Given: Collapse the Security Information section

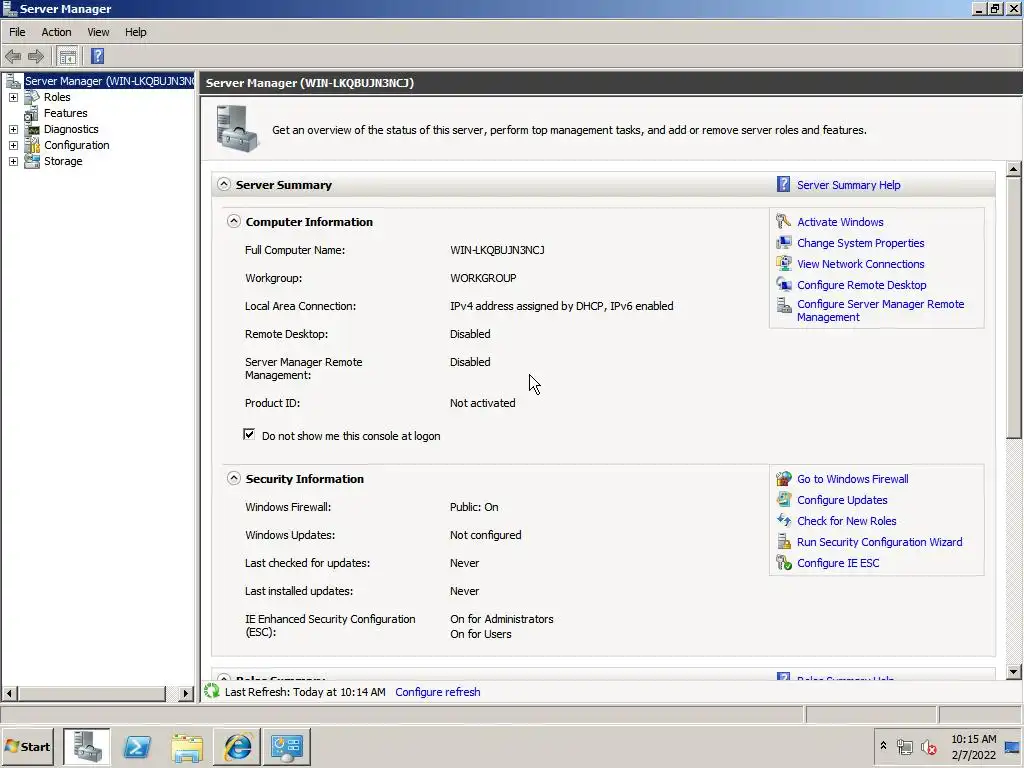Looking at the screenshot, I should [234, 478].
